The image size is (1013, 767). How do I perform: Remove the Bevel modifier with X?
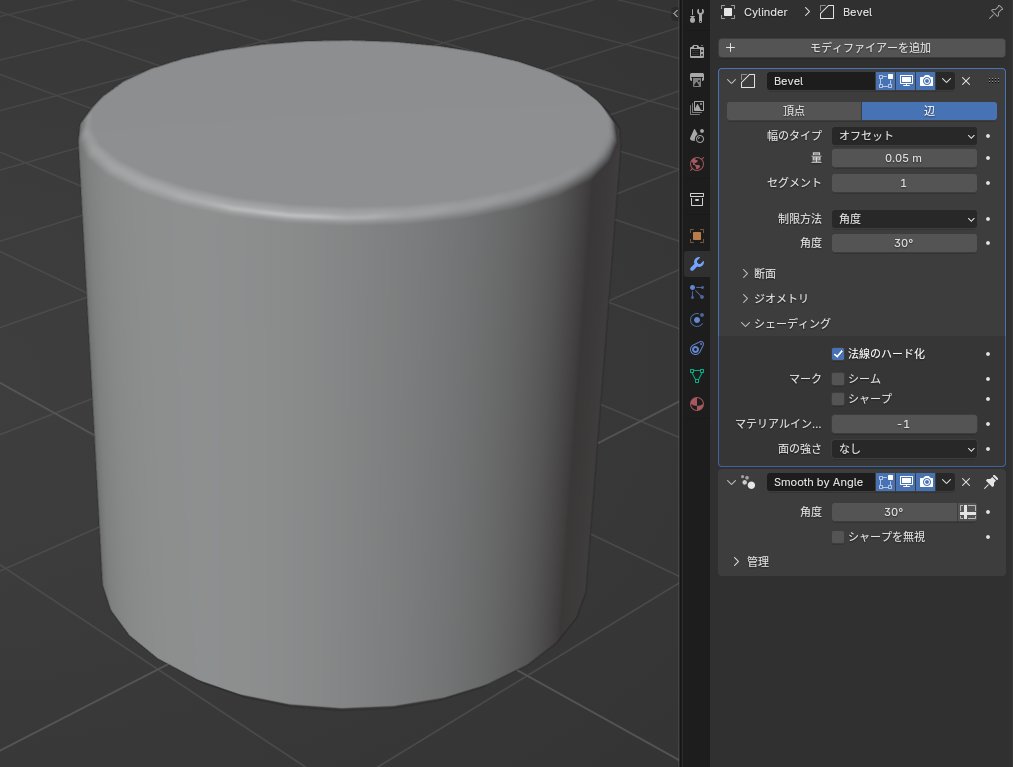pos(966,81)
